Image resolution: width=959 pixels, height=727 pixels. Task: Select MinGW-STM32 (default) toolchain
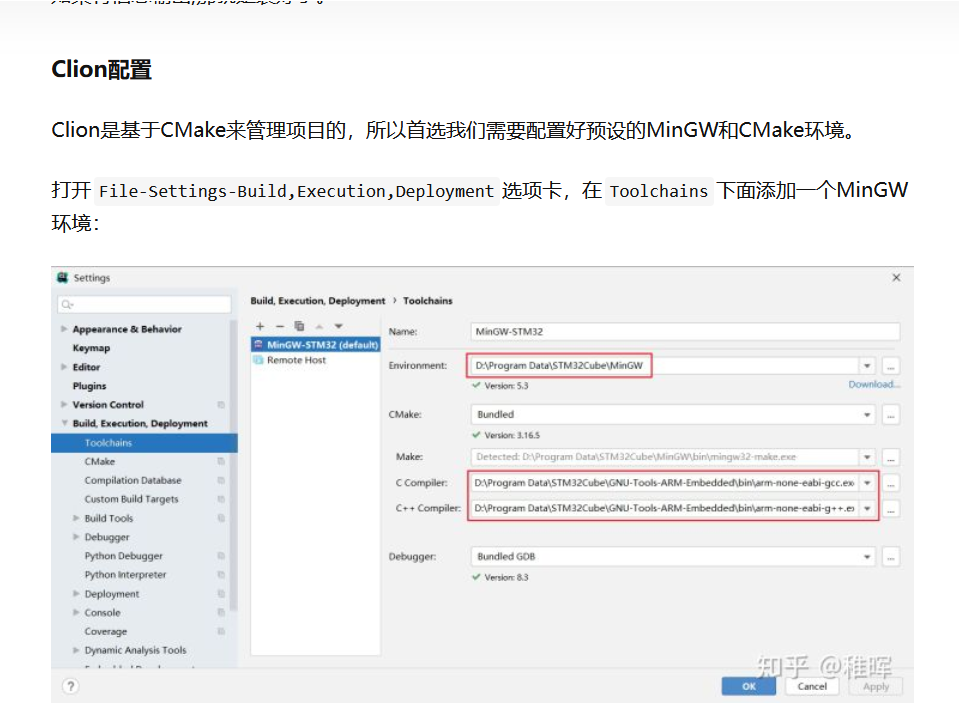pos(316,345)
